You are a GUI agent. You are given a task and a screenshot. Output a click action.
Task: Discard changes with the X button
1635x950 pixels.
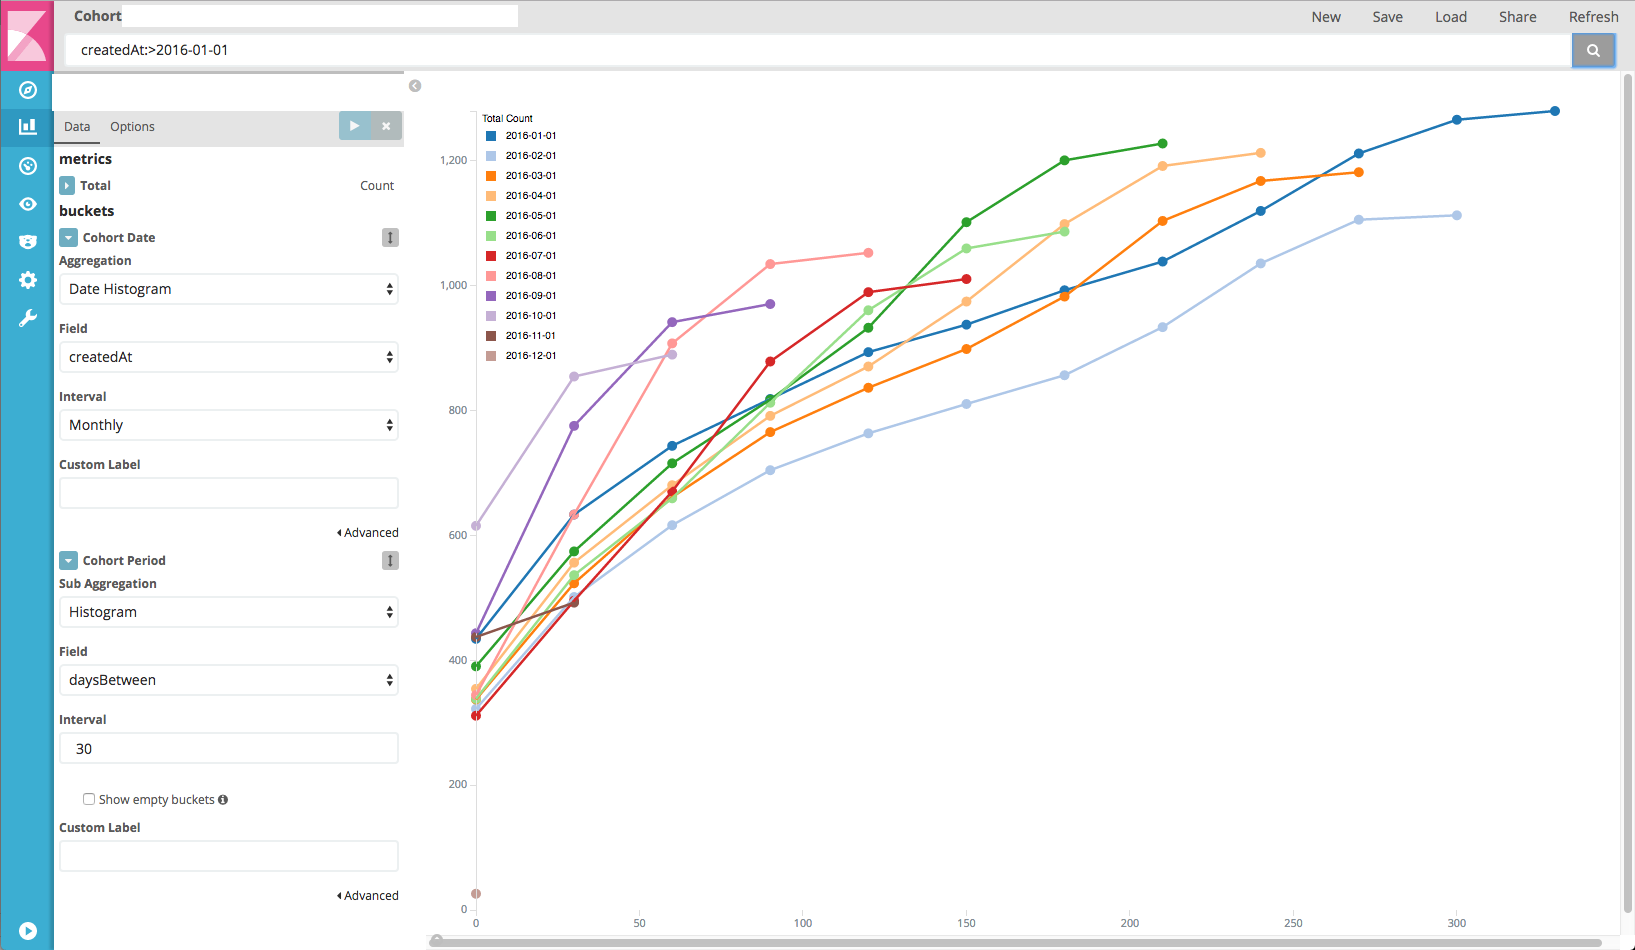pos(386,126)
